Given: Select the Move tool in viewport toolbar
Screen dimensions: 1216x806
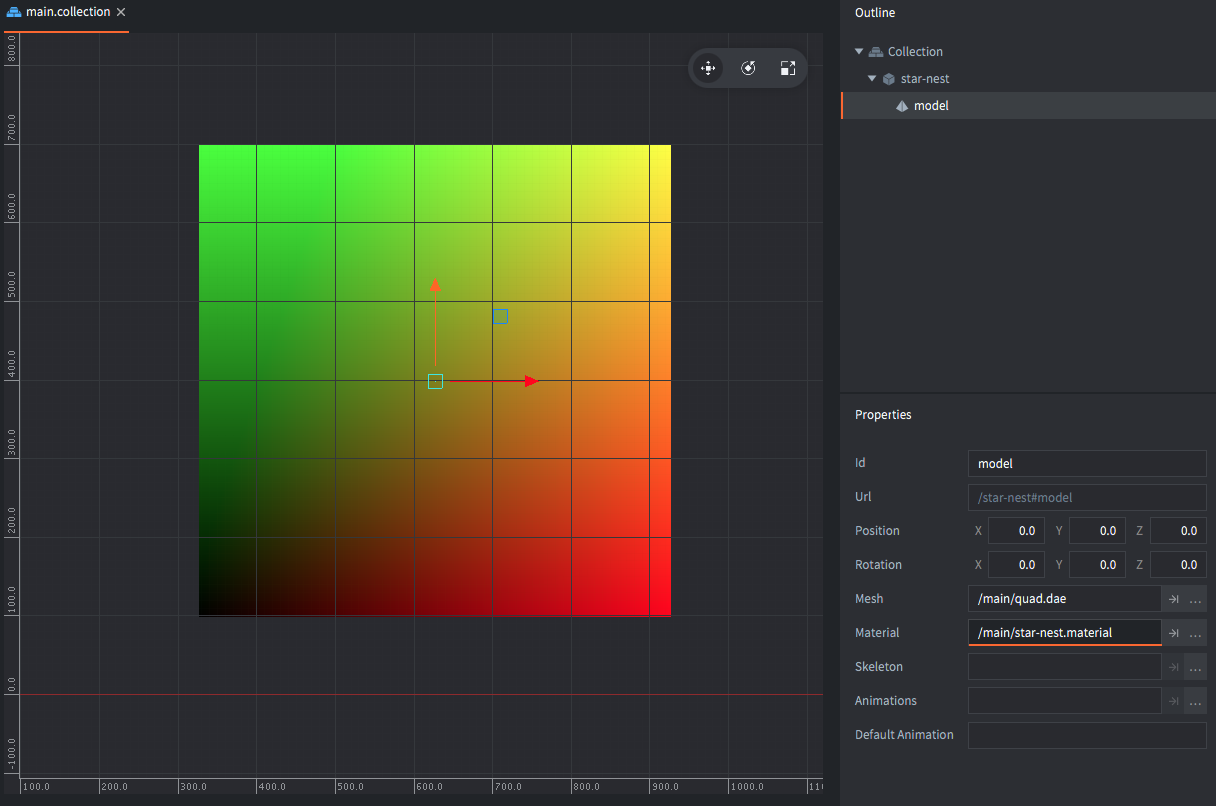Looking at the screenshot, I should (708, 68).
